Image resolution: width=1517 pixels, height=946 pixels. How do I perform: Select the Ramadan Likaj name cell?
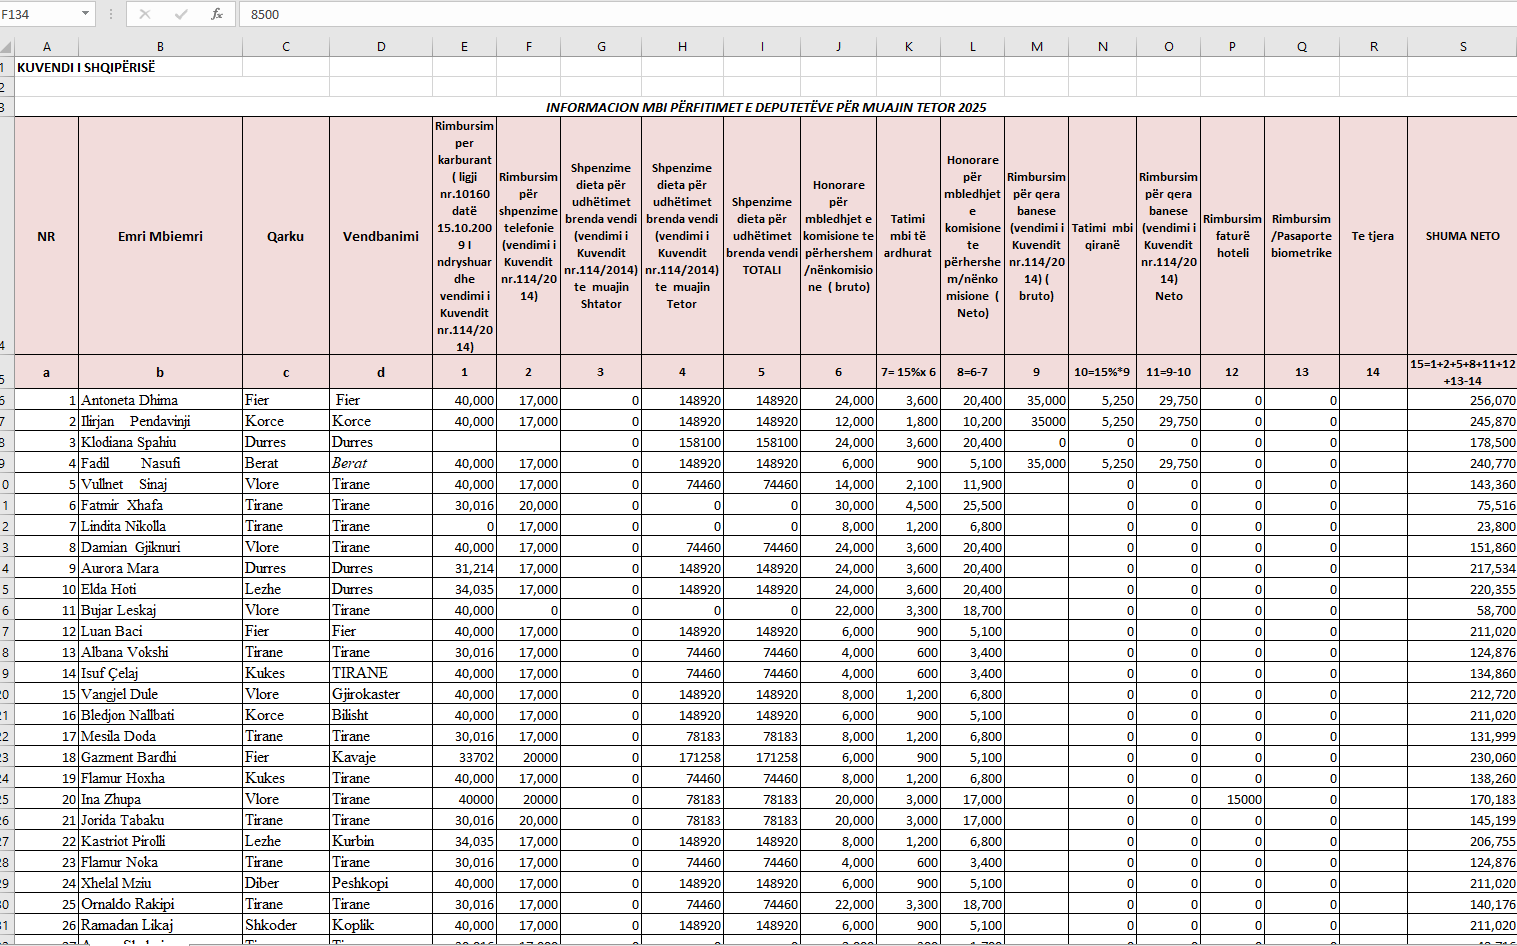(160, 925)
